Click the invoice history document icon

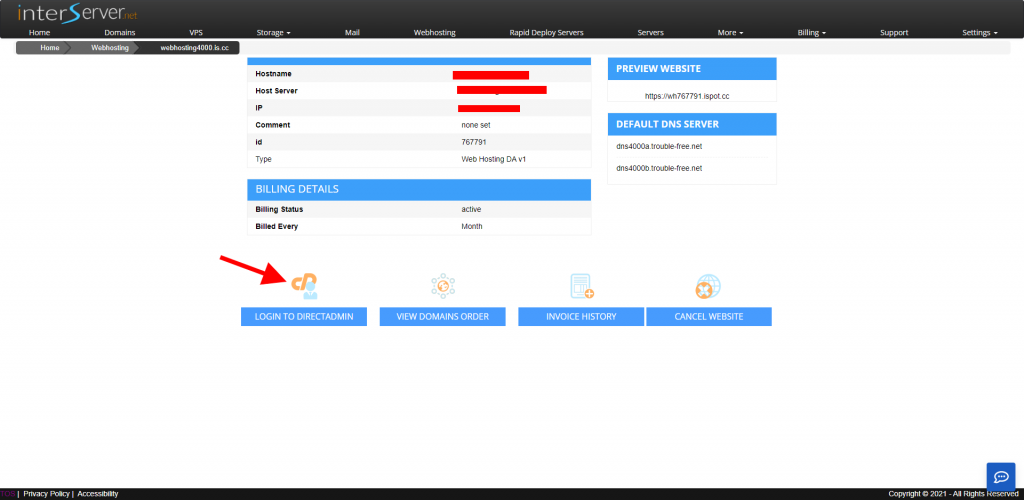coord(581,286)
